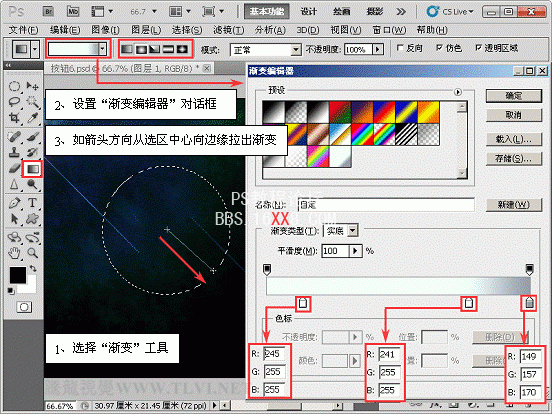Image resolution: width=552 pixels, height=414 pixels.
Task: Select the Path Selection tool
Action: click(14, 219)
